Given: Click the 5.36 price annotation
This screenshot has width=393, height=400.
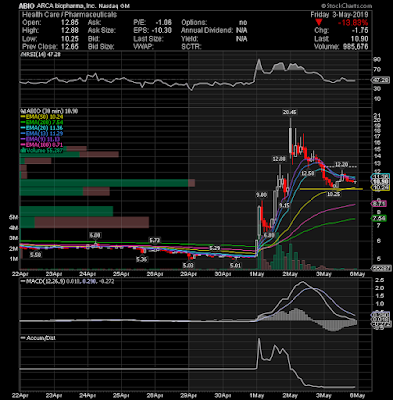Looking at the screenshot, I should point(142,259).
